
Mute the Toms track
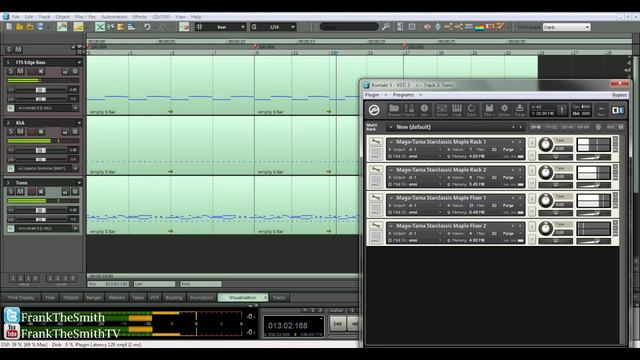tap(20, 191)
